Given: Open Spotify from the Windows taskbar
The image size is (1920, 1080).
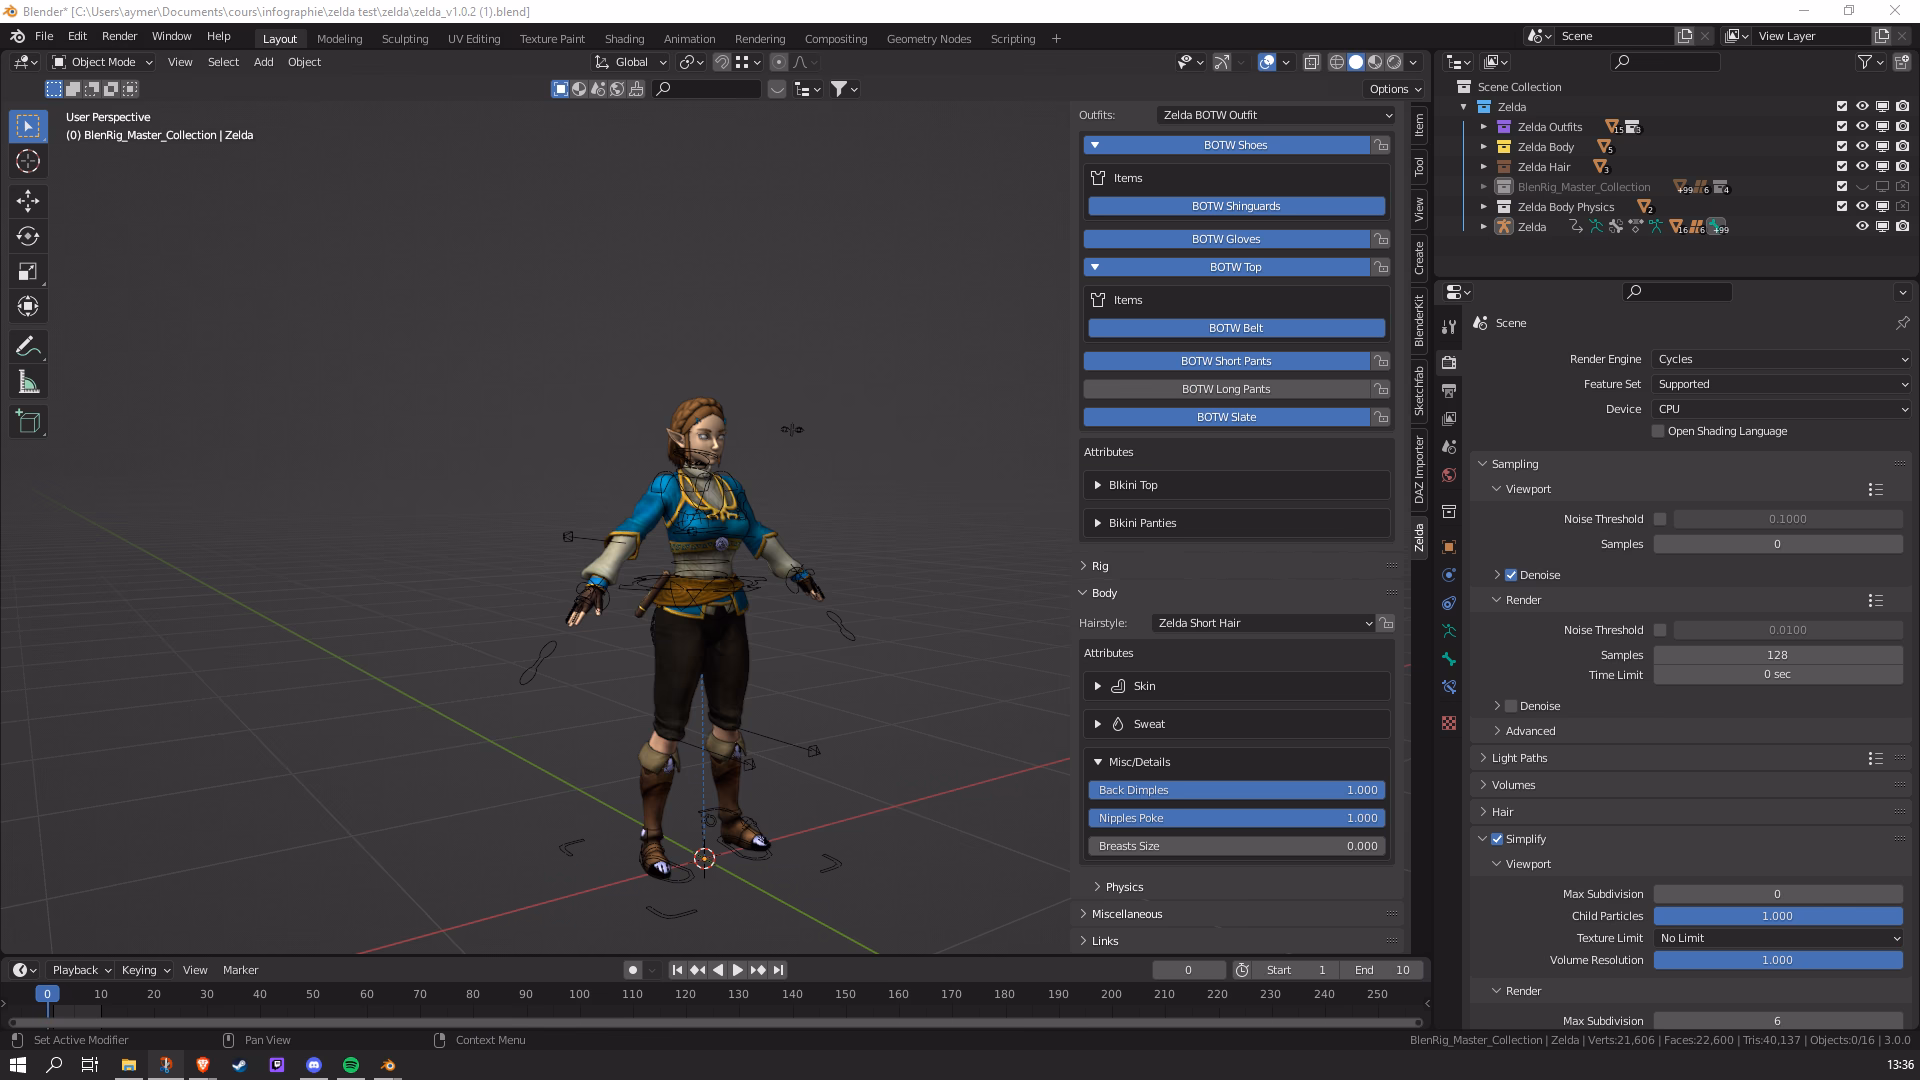Looking at the screenshot, I should (351, 1065).
